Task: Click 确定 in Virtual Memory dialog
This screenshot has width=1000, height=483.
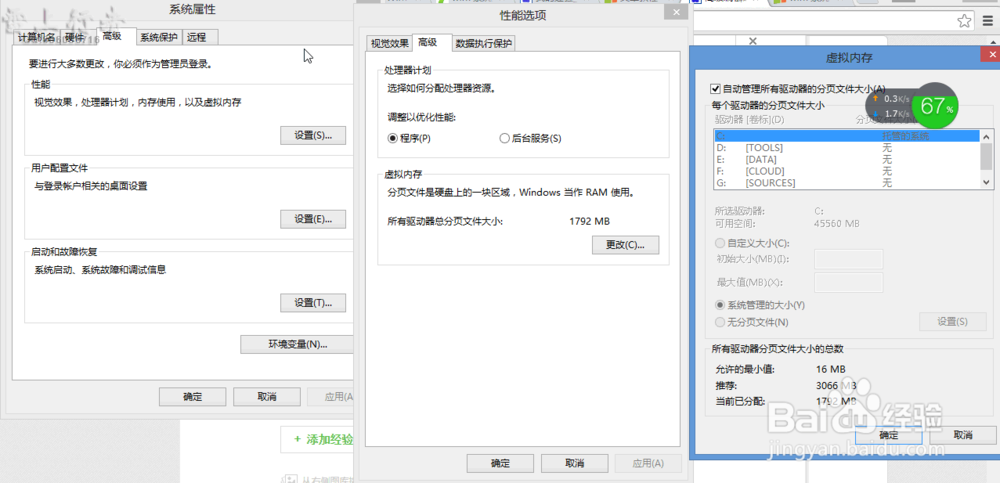Action: (889, 435)
